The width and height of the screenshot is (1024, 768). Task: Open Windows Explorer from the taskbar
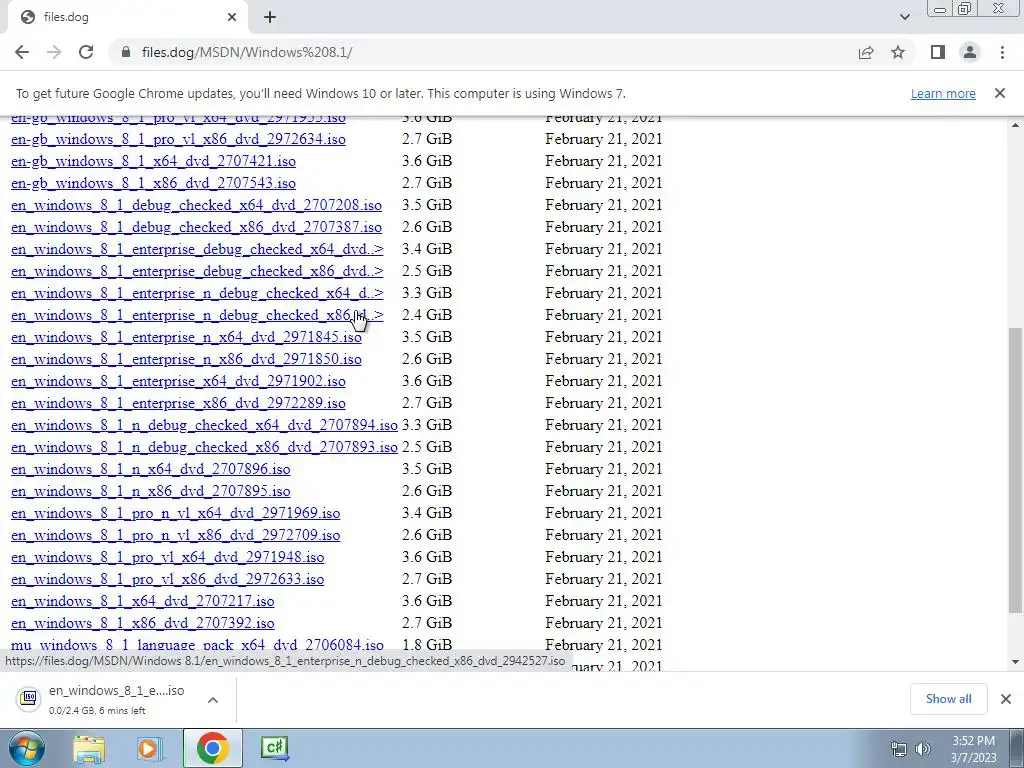point(89,748)
